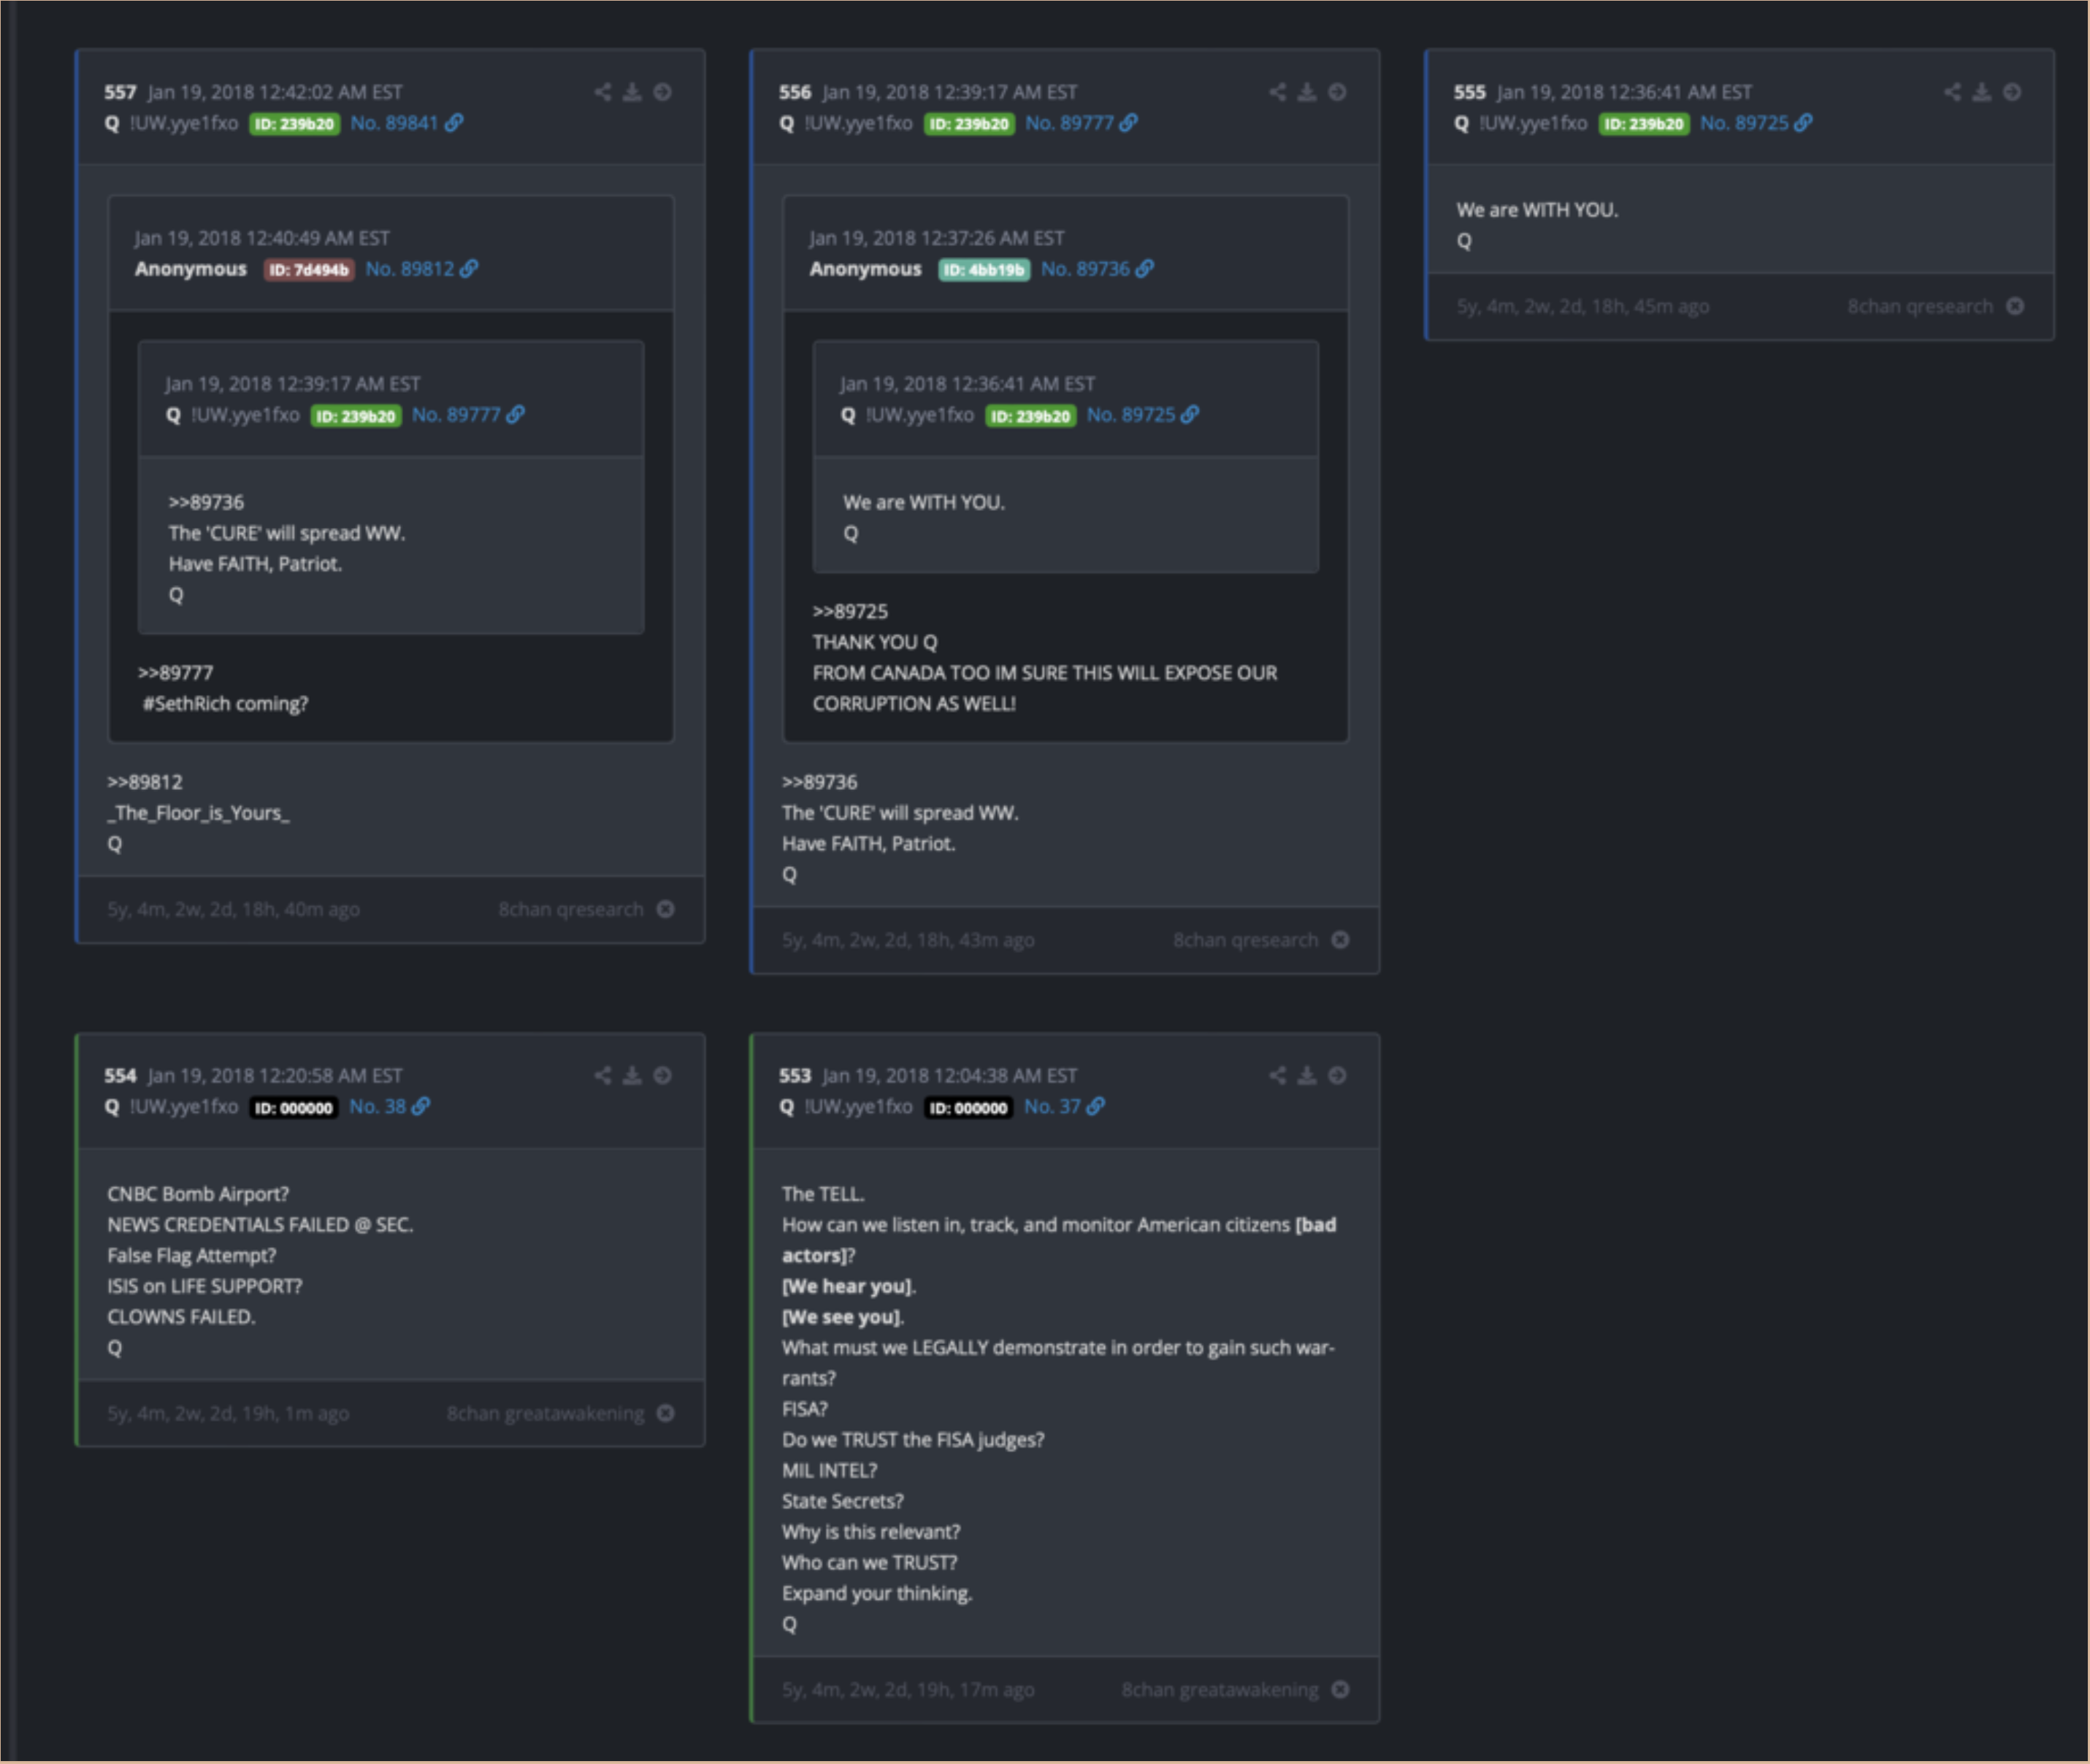
Task: Click the post number 556 heading
Action: tap(795, 92)
